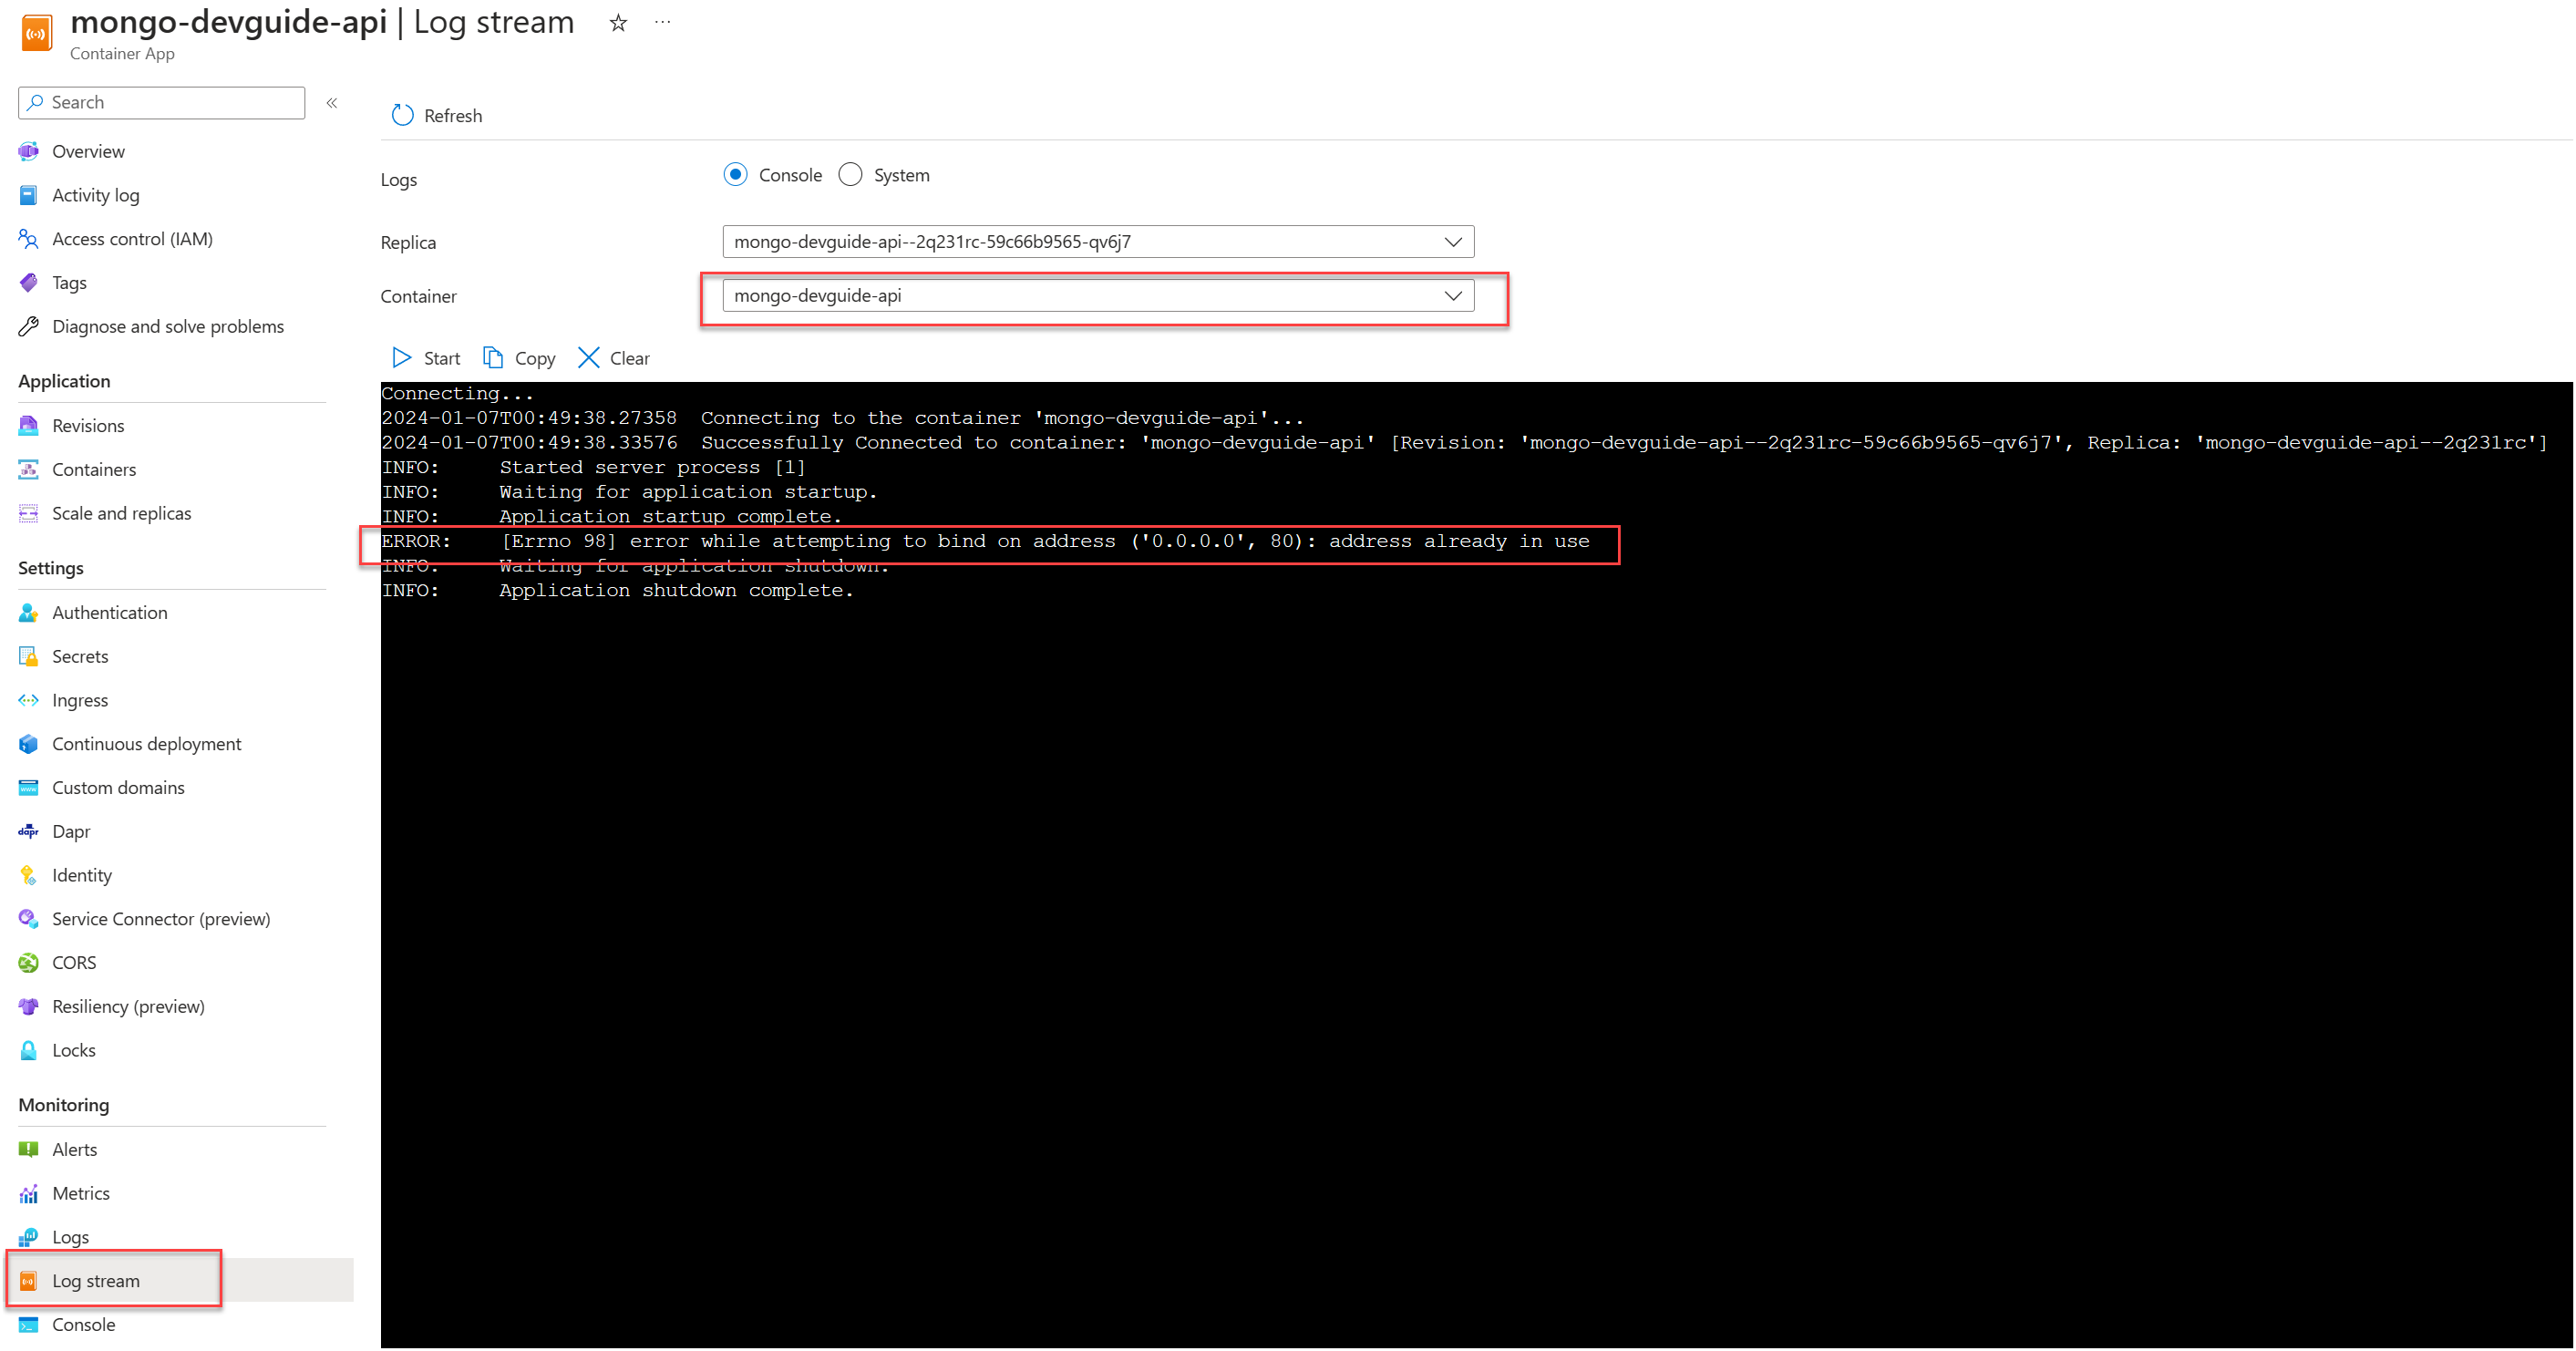Copy the log output

click(519, 358)
